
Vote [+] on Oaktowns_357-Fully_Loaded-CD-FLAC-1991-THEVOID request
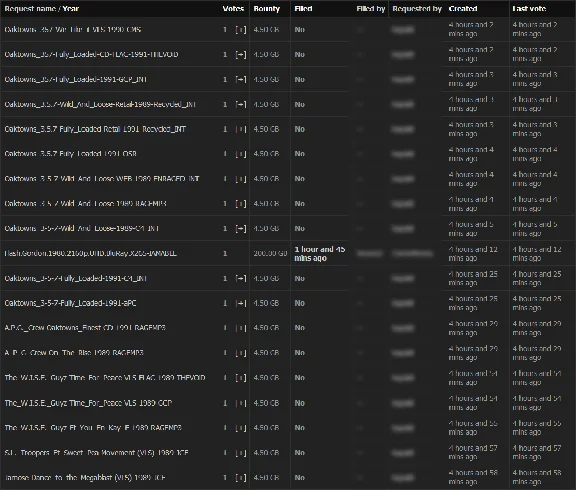[x=241, y=55]
